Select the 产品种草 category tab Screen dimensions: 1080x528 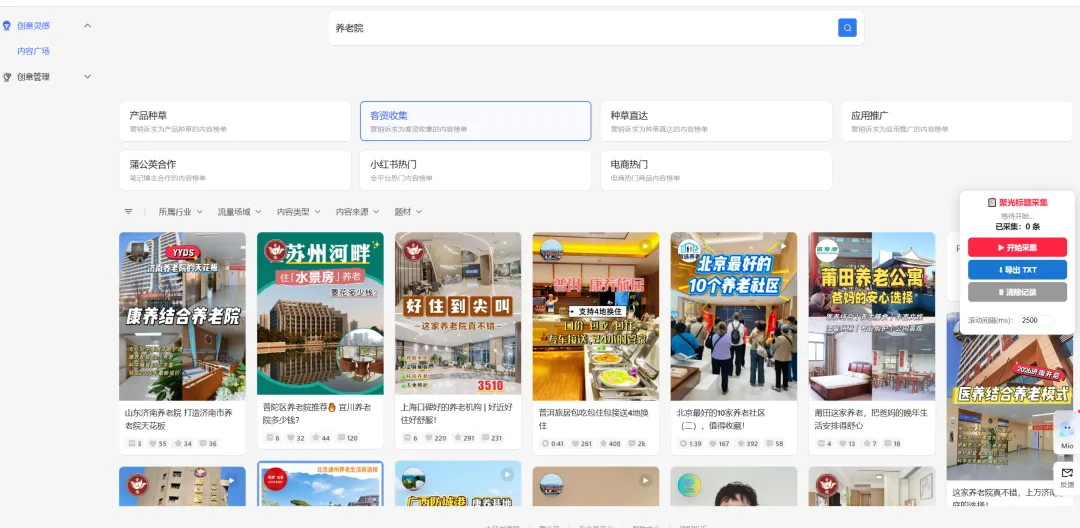[x=235, y=121]
